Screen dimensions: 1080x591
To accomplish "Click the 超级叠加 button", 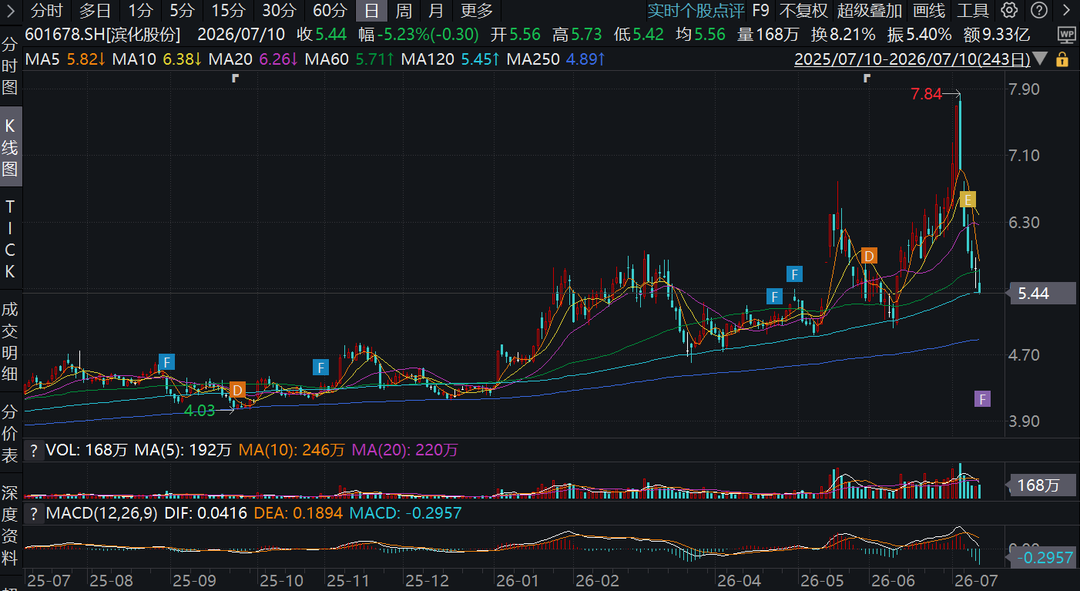I will [869, 10].
